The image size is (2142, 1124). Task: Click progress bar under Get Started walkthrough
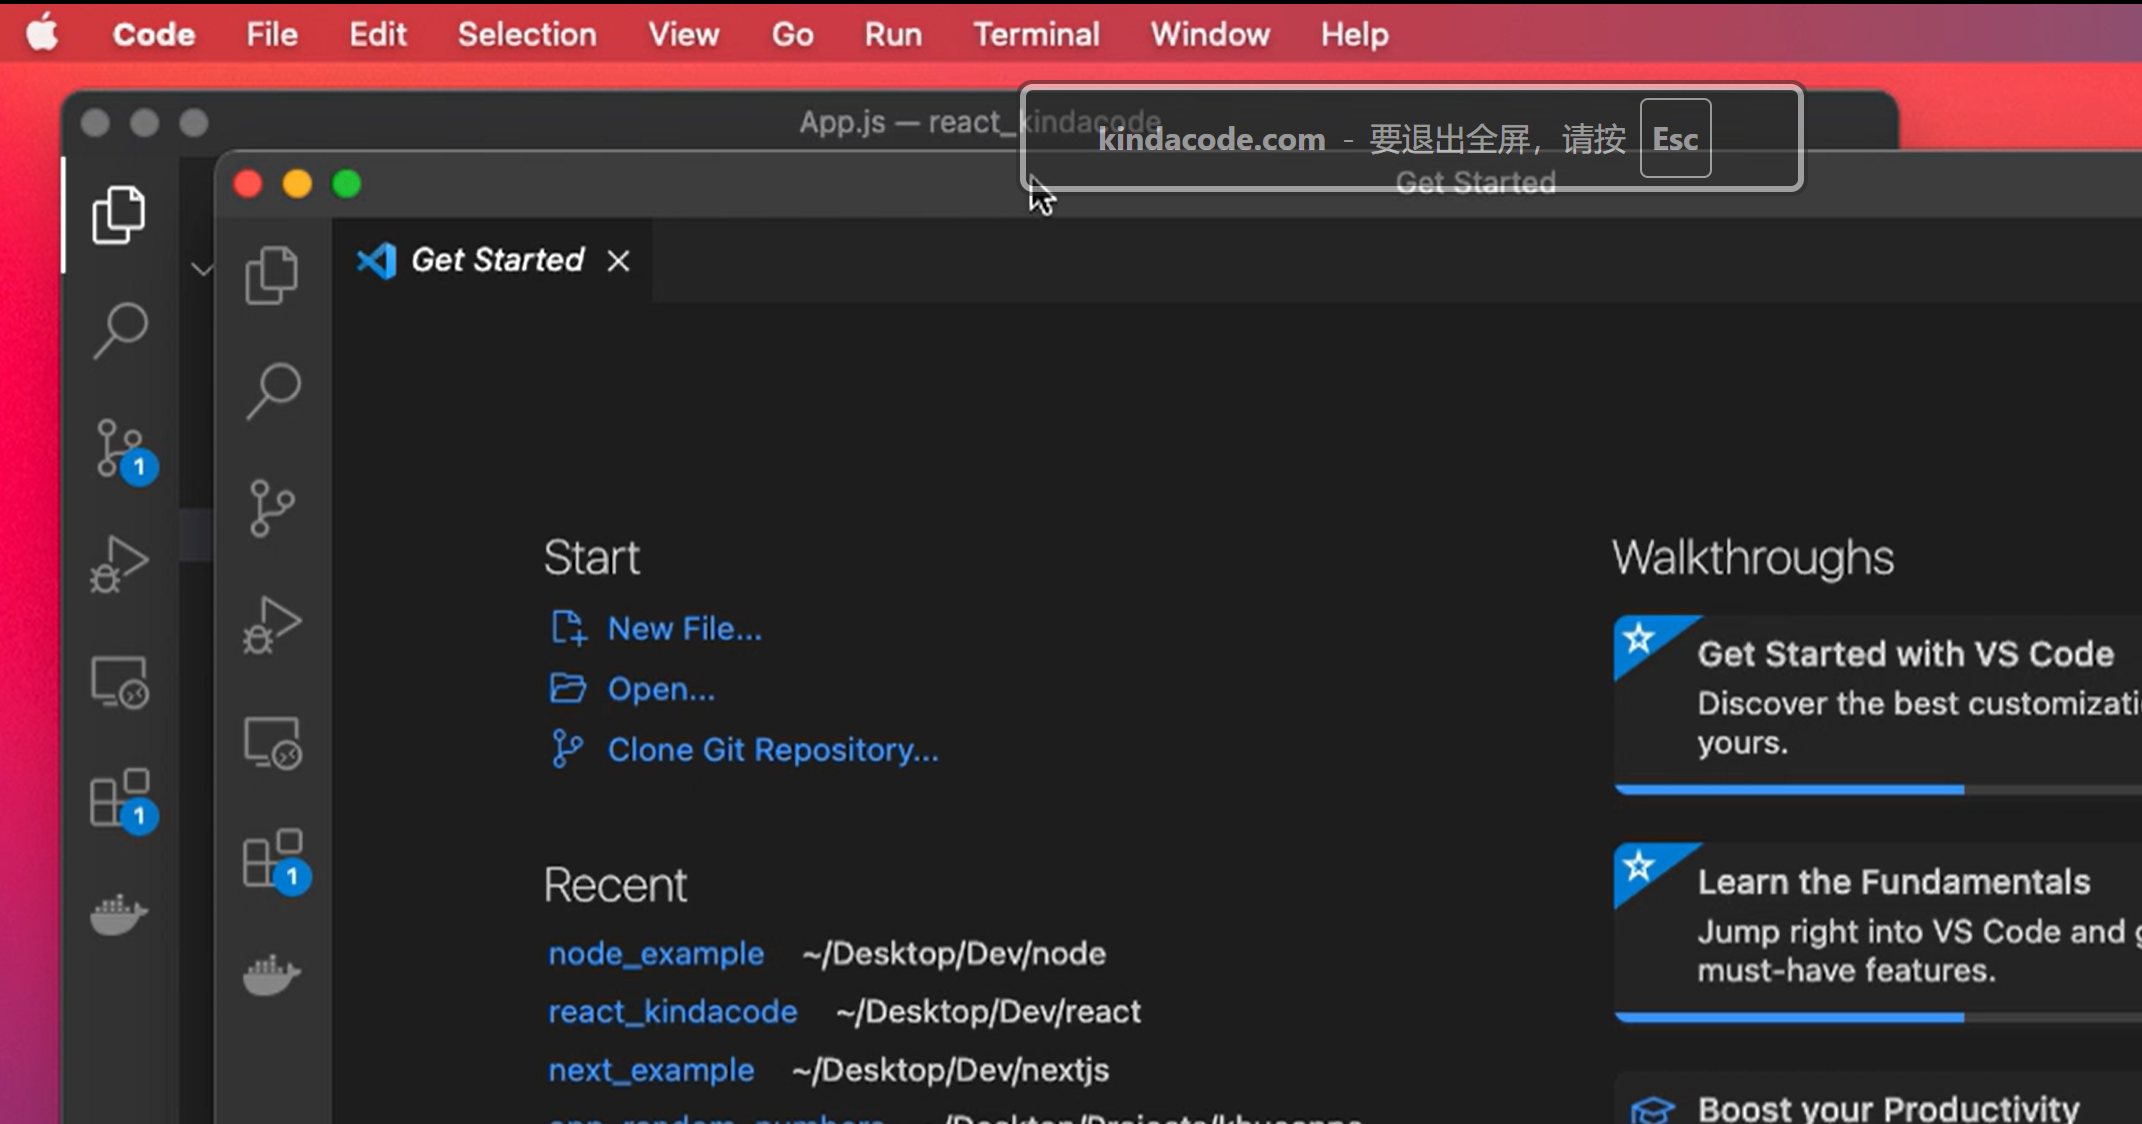pyautogui.click(x=1878, y=790)
